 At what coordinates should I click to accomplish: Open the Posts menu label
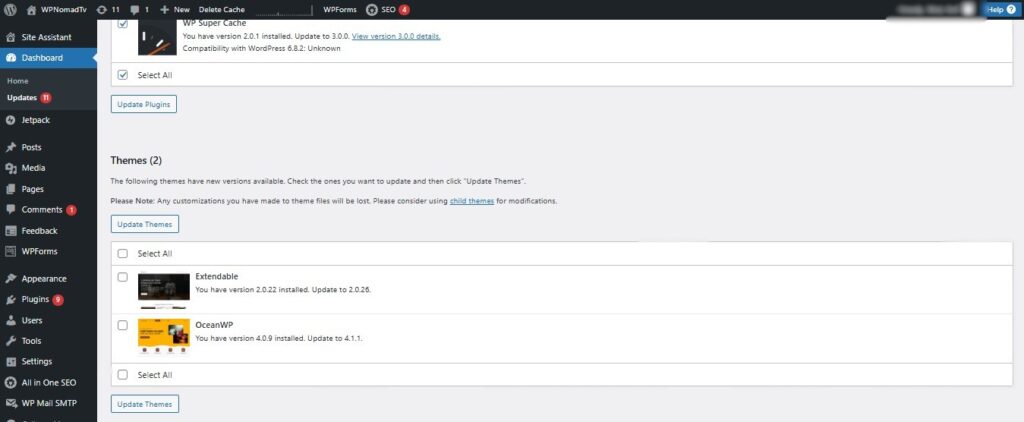pyautogui.click(x=31, y=148)
